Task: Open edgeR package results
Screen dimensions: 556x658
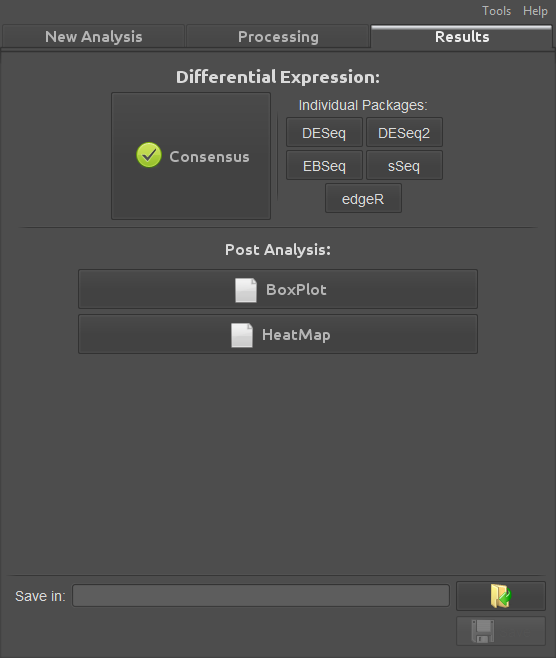Action: click(x=363, y=198)
